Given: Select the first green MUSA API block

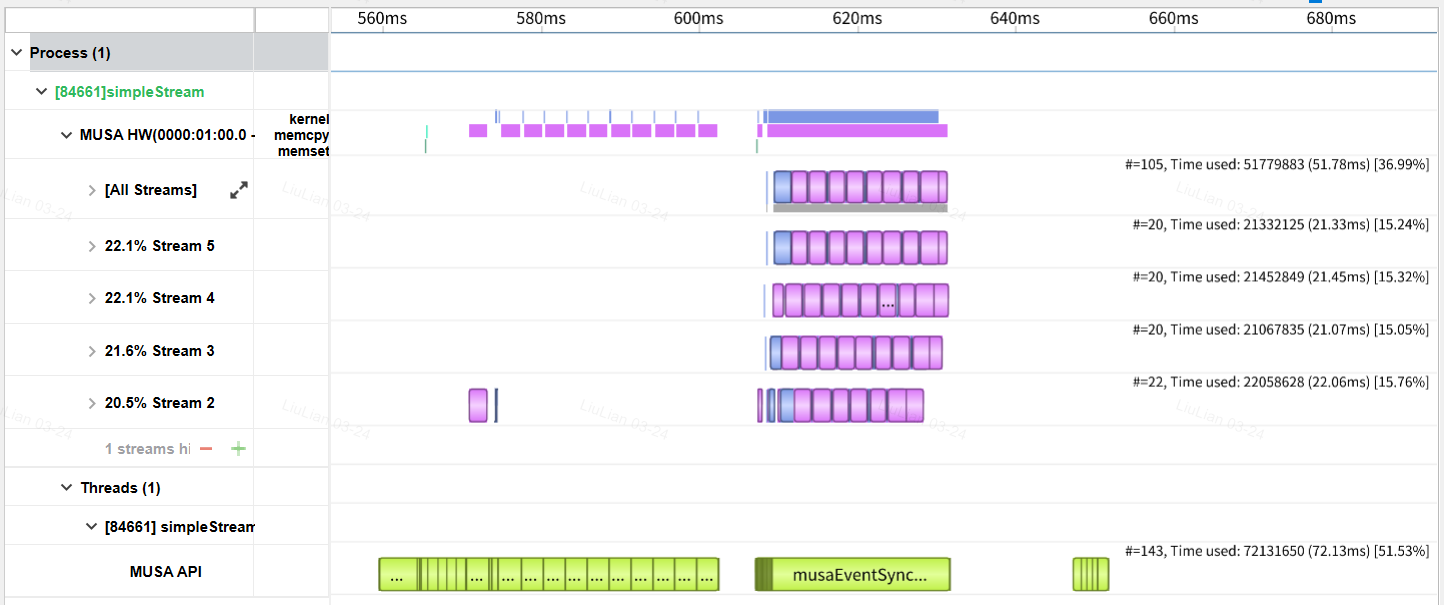Looking at the screenshot, I should tap(397, 575).
